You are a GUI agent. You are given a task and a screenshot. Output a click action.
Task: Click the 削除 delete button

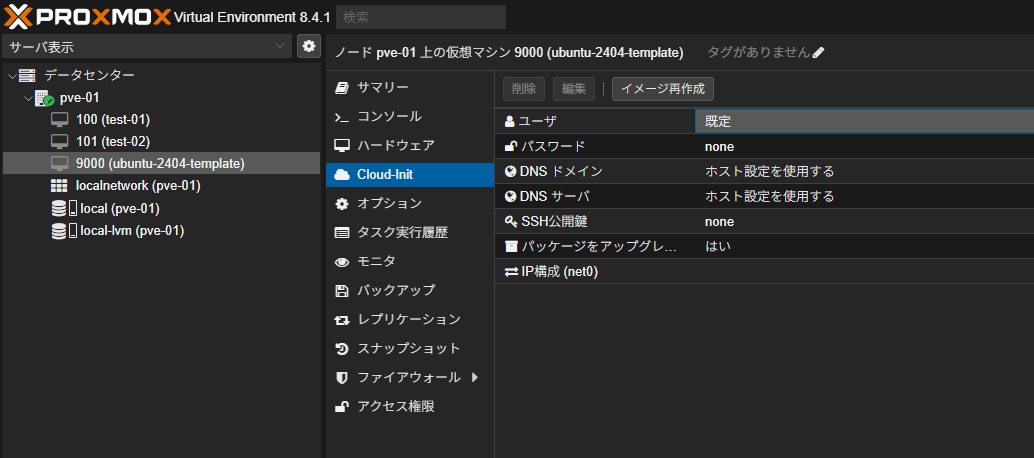coord(524,89)
